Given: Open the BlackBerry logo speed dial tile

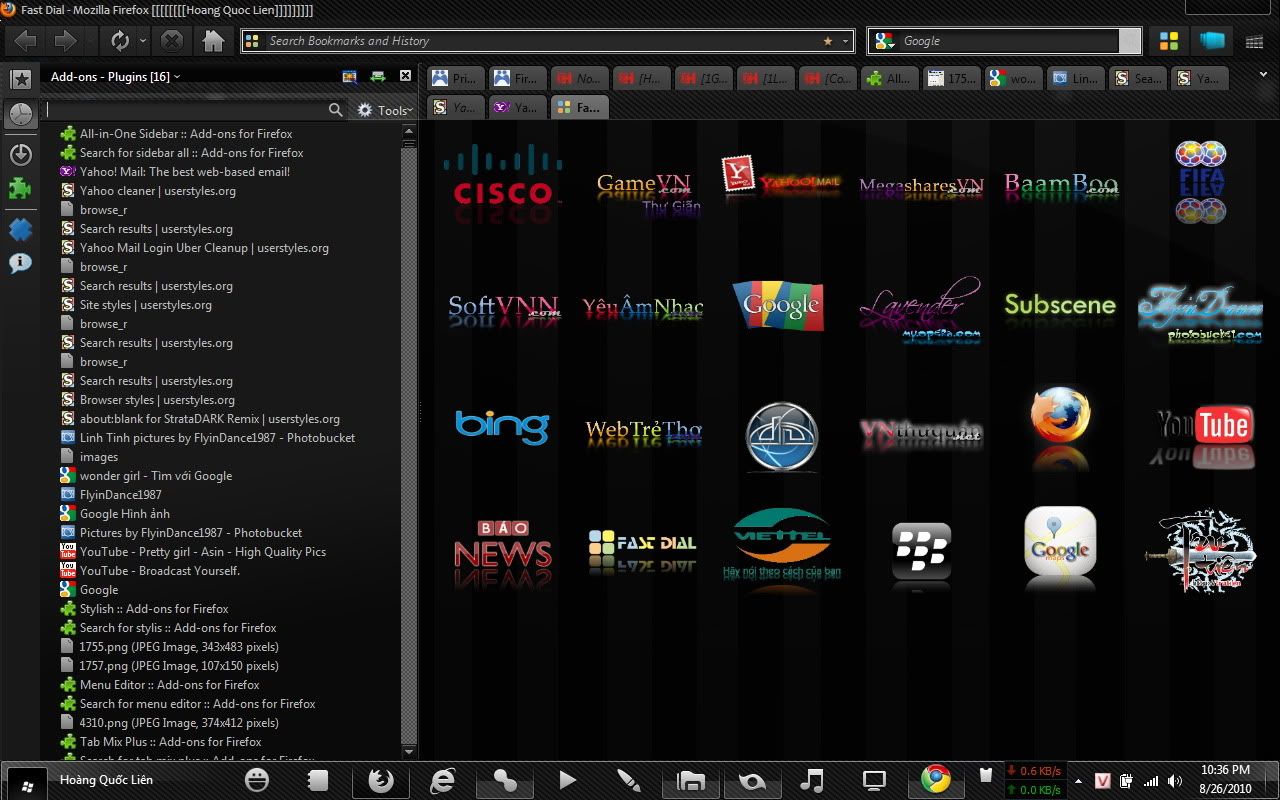Looking at the screenshot, I should (921, 551).
